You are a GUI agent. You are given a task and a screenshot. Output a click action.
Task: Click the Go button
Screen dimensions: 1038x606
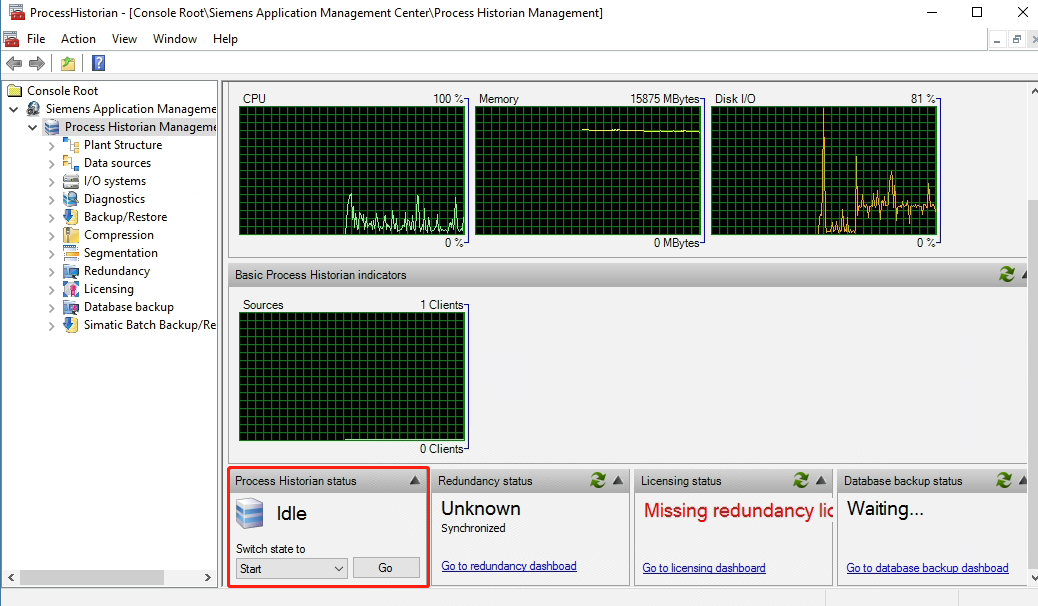tap(386, 568)
